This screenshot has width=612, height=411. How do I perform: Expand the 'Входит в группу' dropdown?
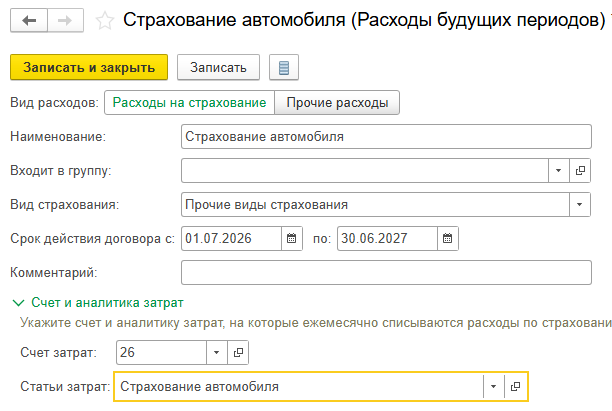[559, 171]
